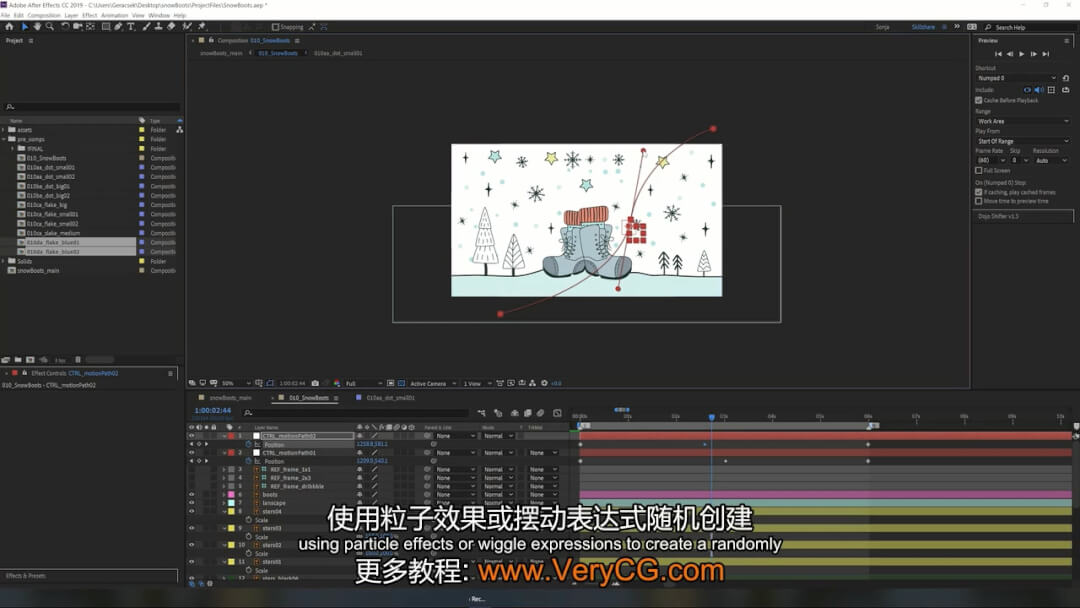Expand the REF_frame_1x1 layer
The width and height of the screenshot is (1080, 608).
click(224, 470)
